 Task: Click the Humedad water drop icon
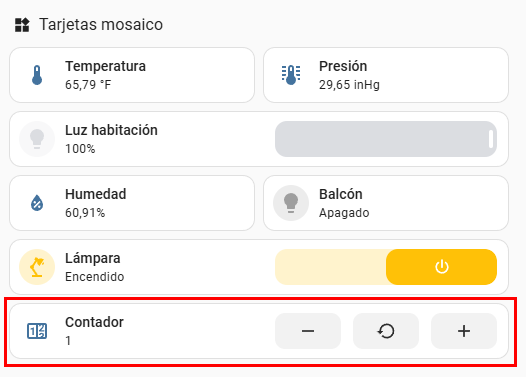[x=37, y=203]
